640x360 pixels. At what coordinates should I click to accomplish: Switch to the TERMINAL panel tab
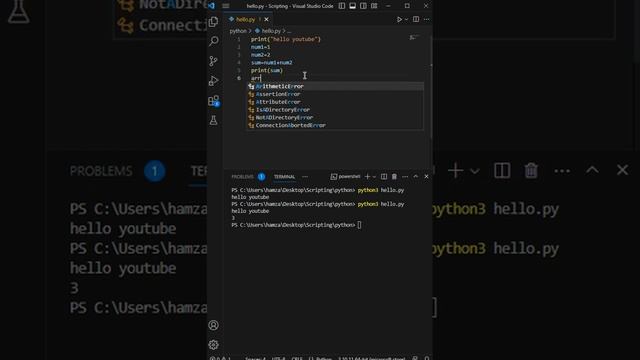(284, 177)
